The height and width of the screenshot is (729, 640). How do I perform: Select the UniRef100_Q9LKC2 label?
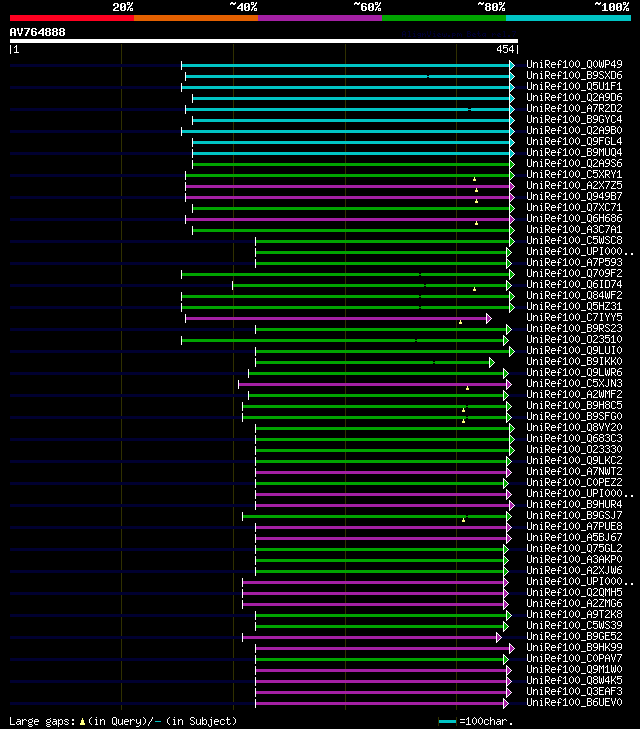[x=574, y=460]
